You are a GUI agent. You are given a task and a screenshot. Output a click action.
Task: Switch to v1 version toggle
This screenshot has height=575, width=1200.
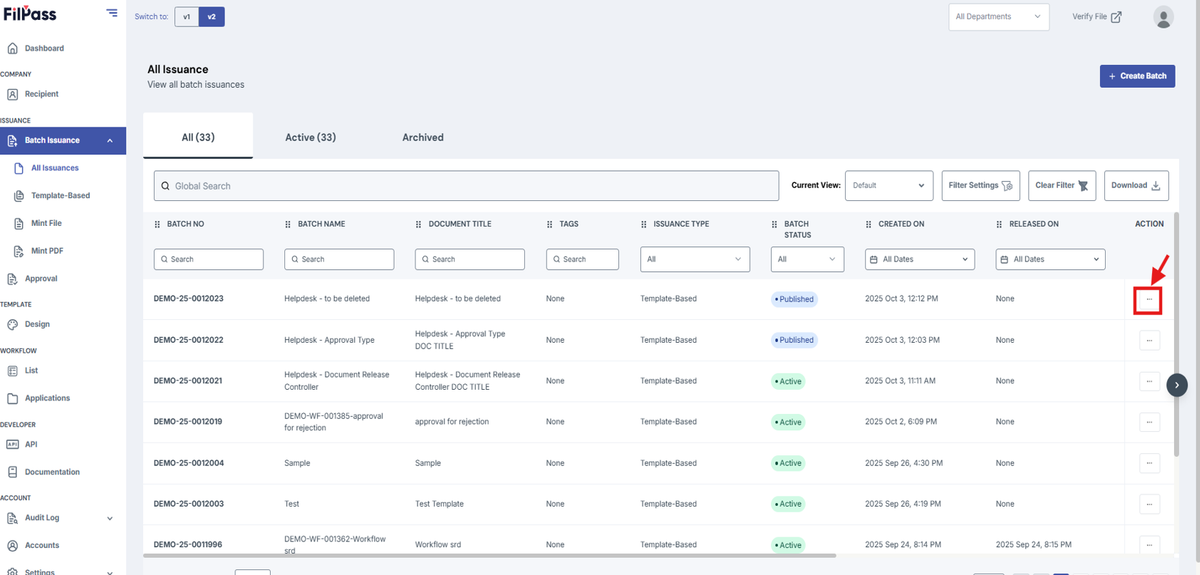click(x=186, y=17)
